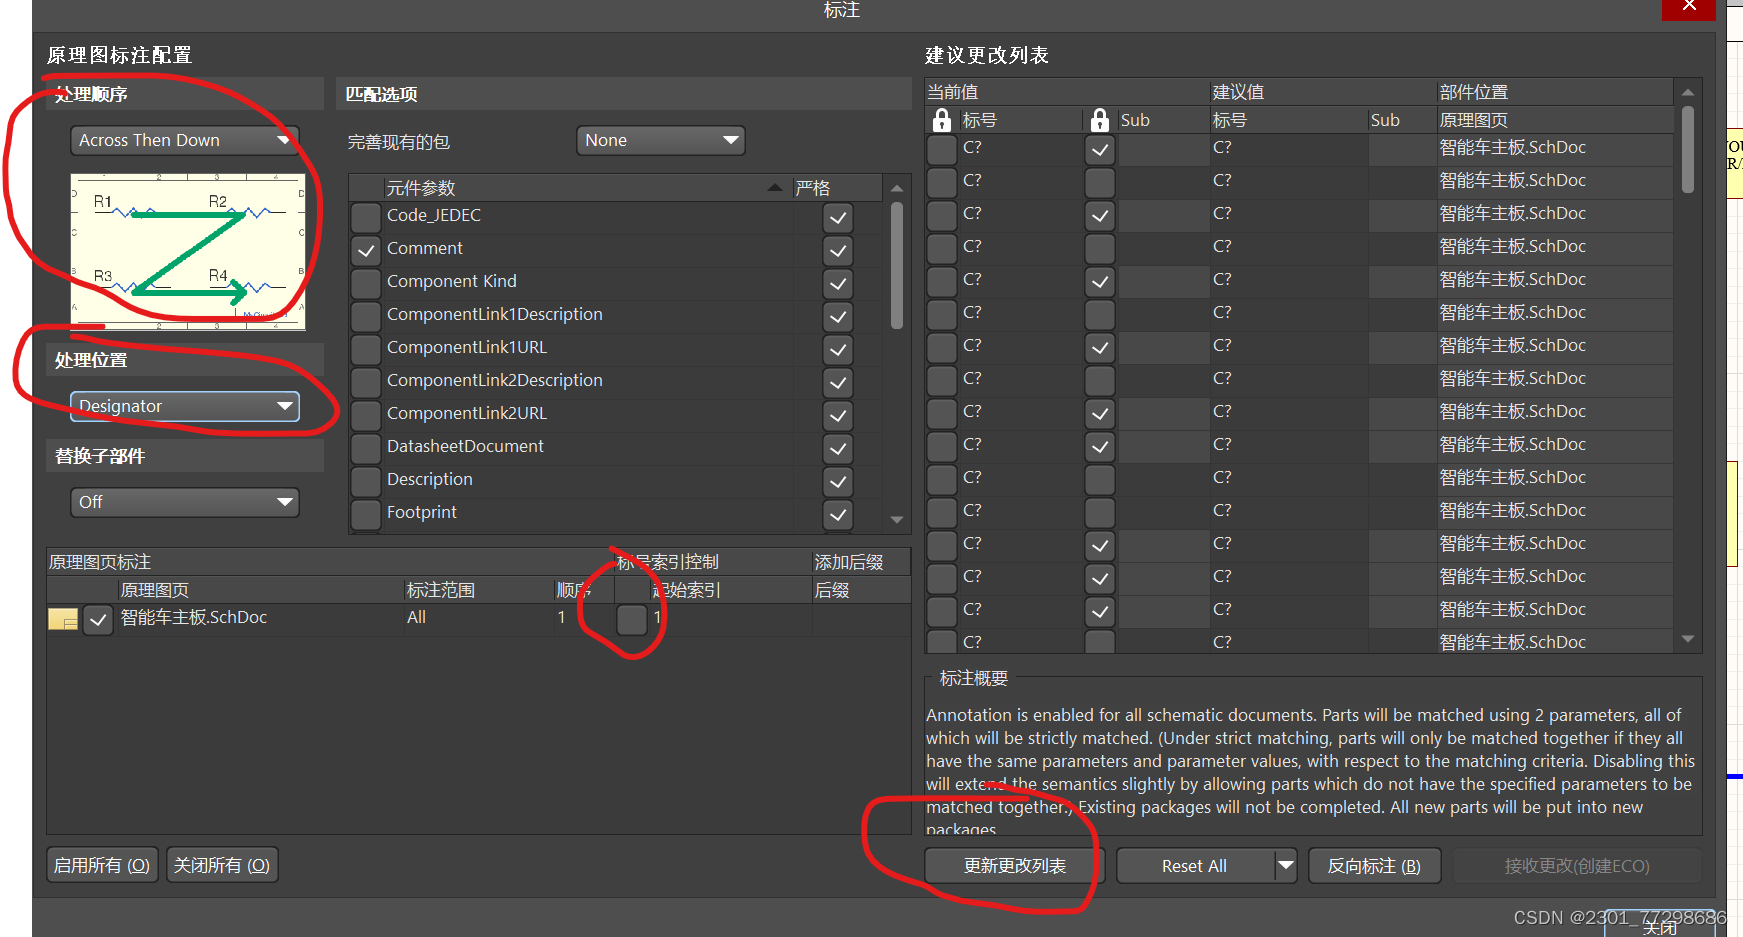Click the processing order Z-pattern preview image
The width and height of the screenshot is (1743, 937).
click(x=188, y=252)
